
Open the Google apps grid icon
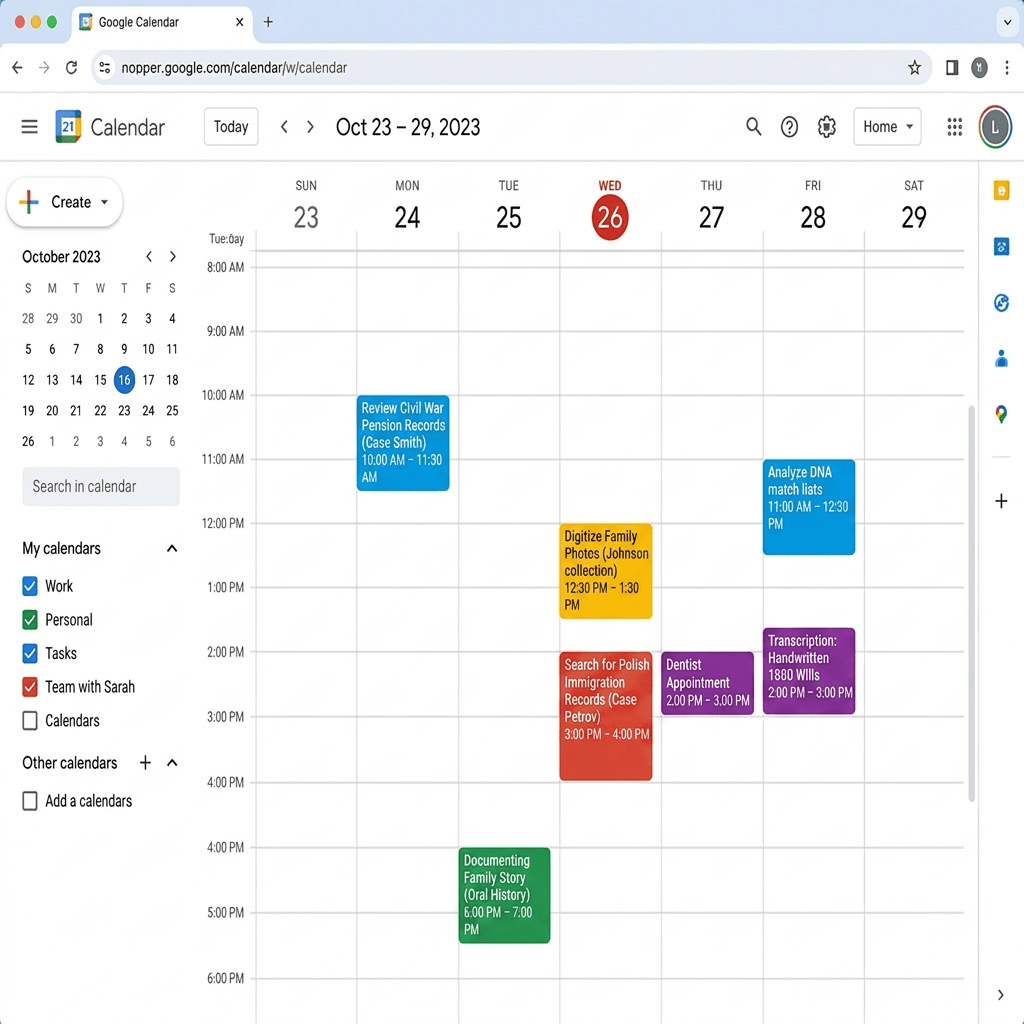click(955, 127)
